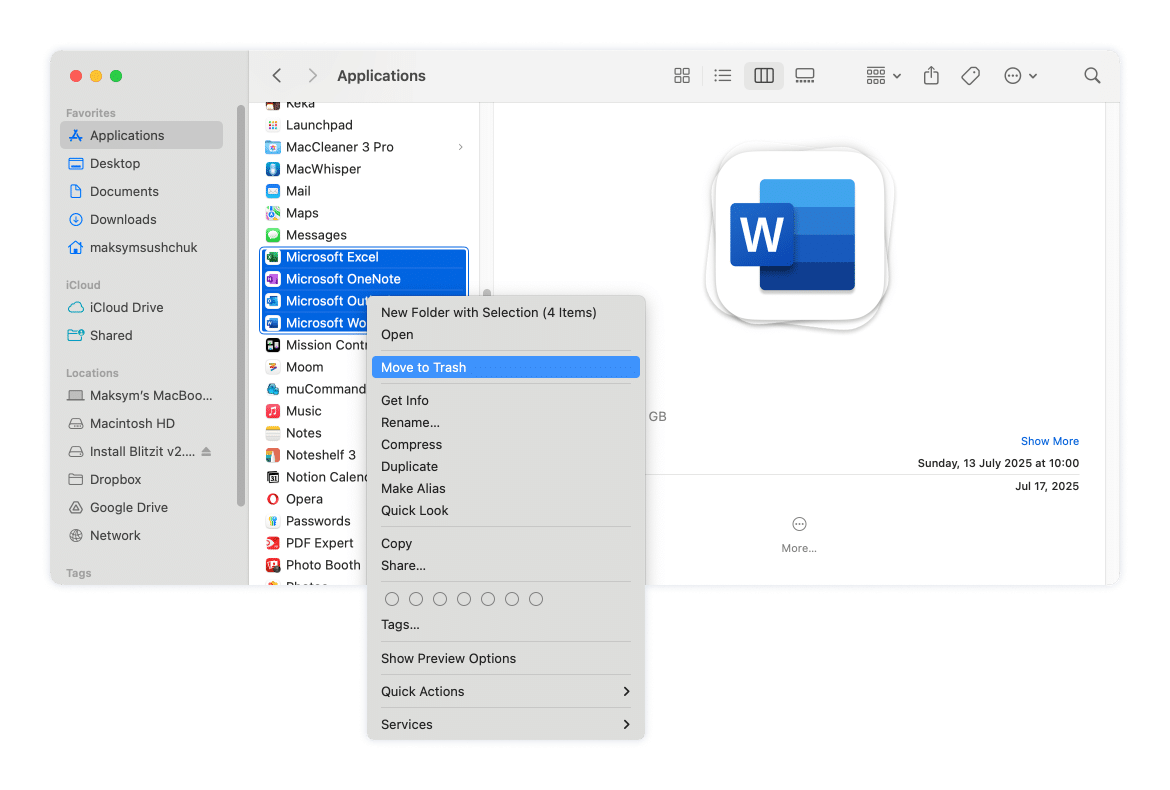The height and width of the screenshot is (790, 1170).
Task: Choose Quick Look from the context menu
Action: 506,510
